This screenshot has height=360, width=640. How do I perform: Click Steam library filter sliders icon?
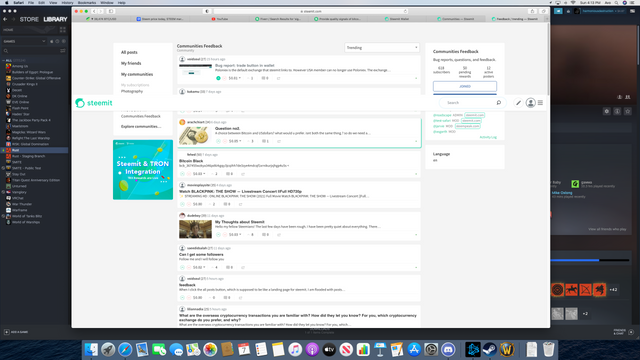(x=63, y=51)
